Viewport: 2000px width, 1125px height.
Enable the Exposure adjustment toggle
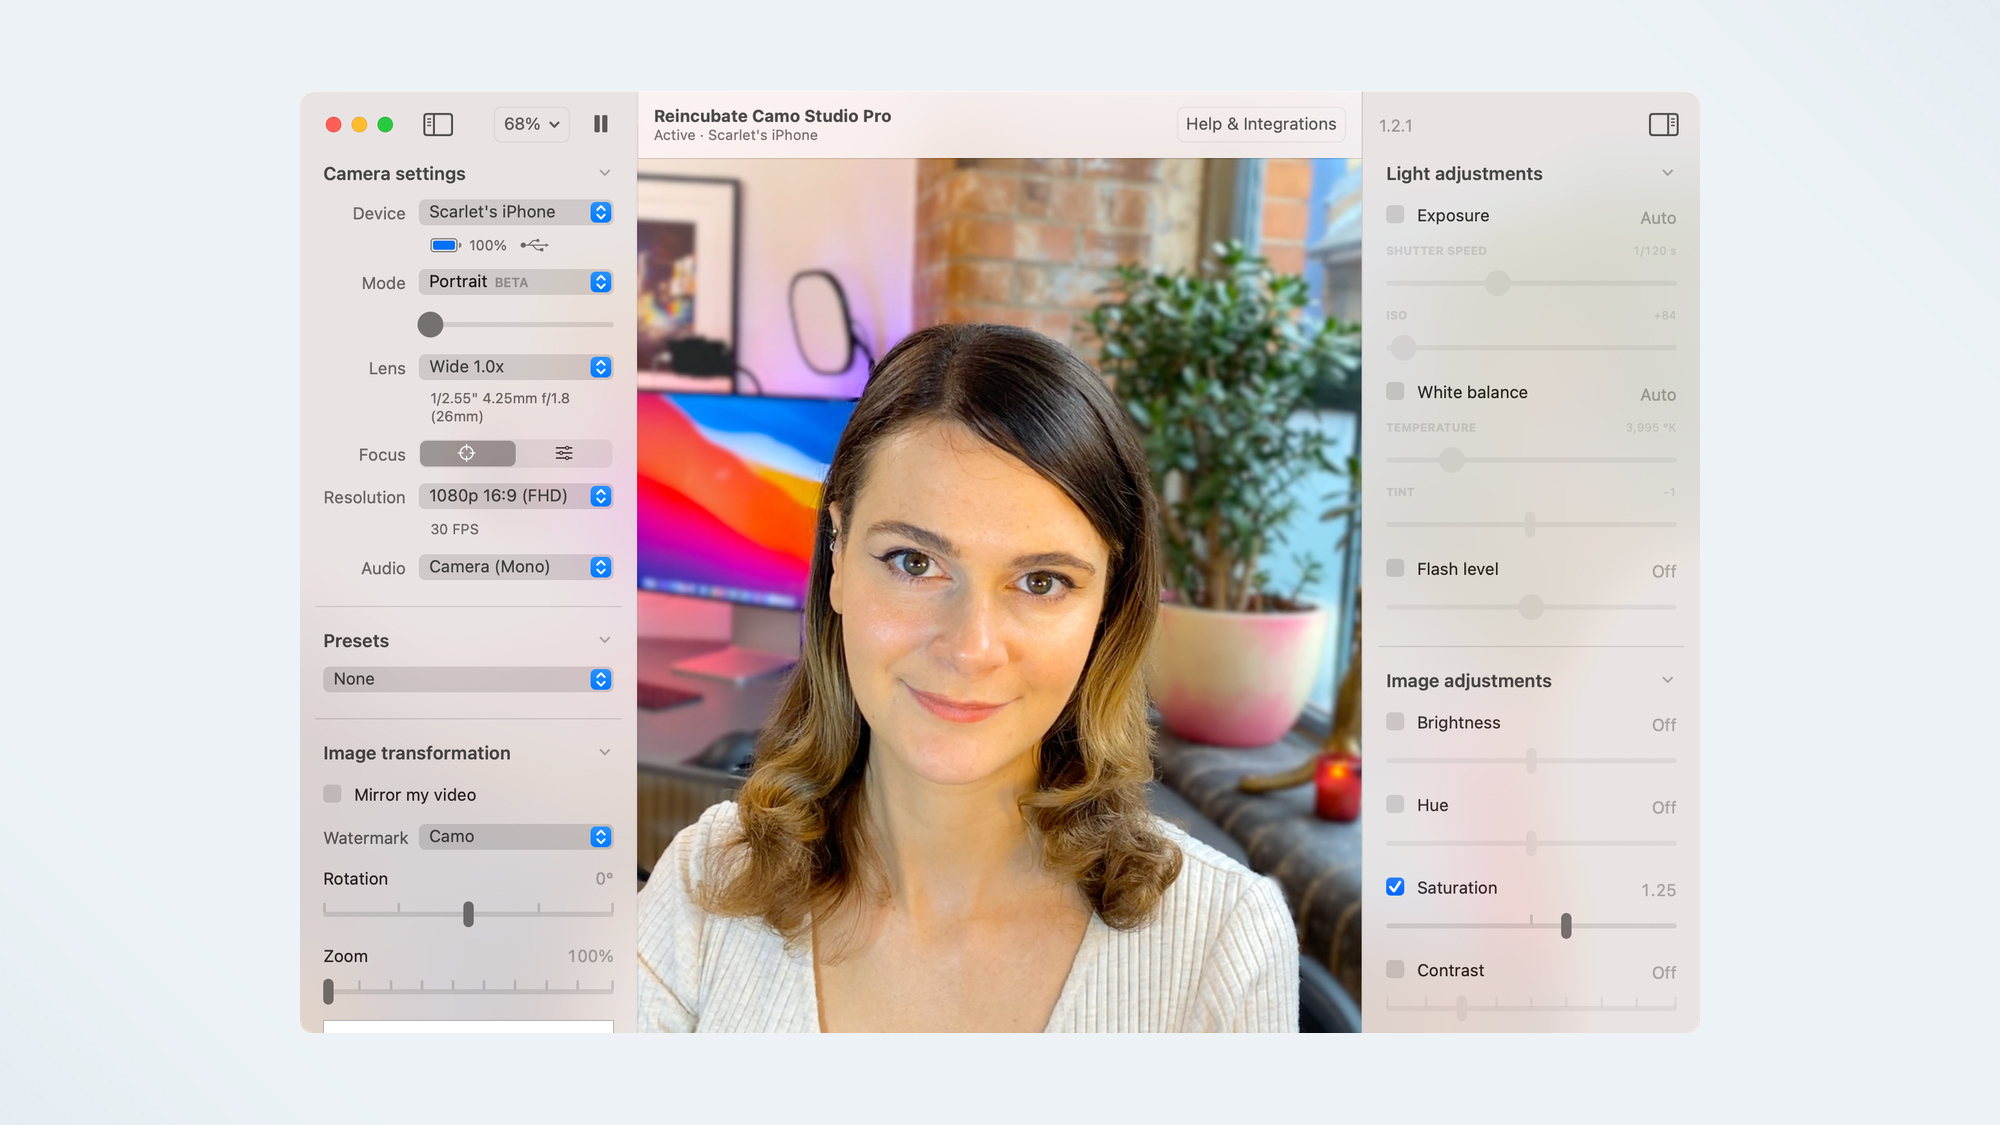point(1396,214)
